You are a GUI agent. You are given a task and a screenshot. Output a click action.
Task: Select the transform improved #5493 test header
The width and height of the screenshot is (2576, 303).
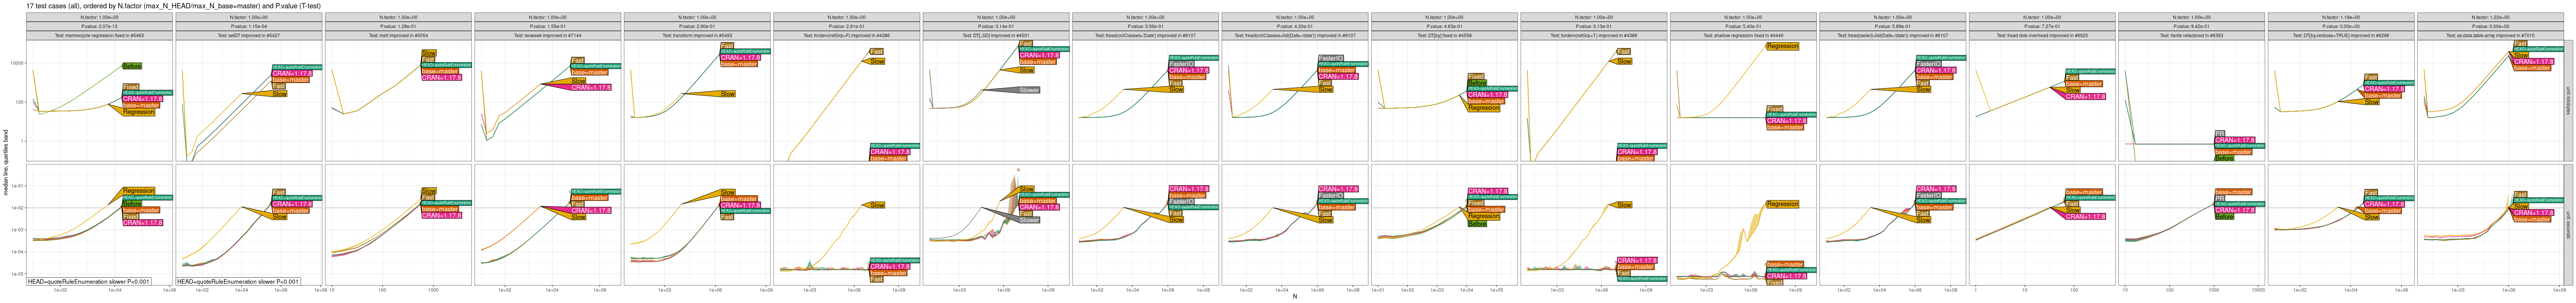pos(697,35)
